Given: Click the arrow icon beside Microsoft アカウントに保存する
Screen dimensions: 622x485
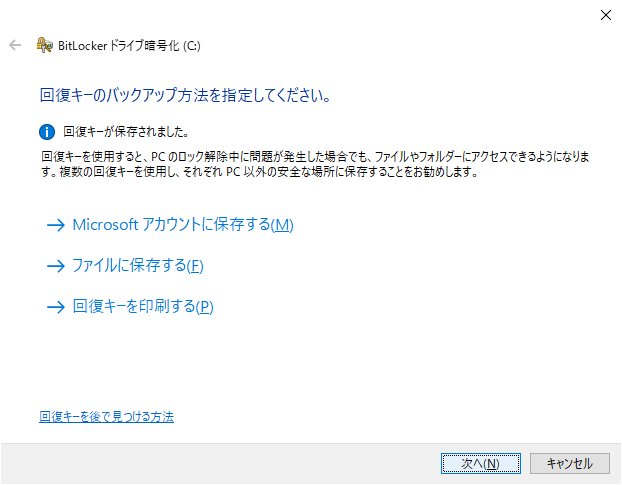Looking at the screenshot, I should point(55,225).
